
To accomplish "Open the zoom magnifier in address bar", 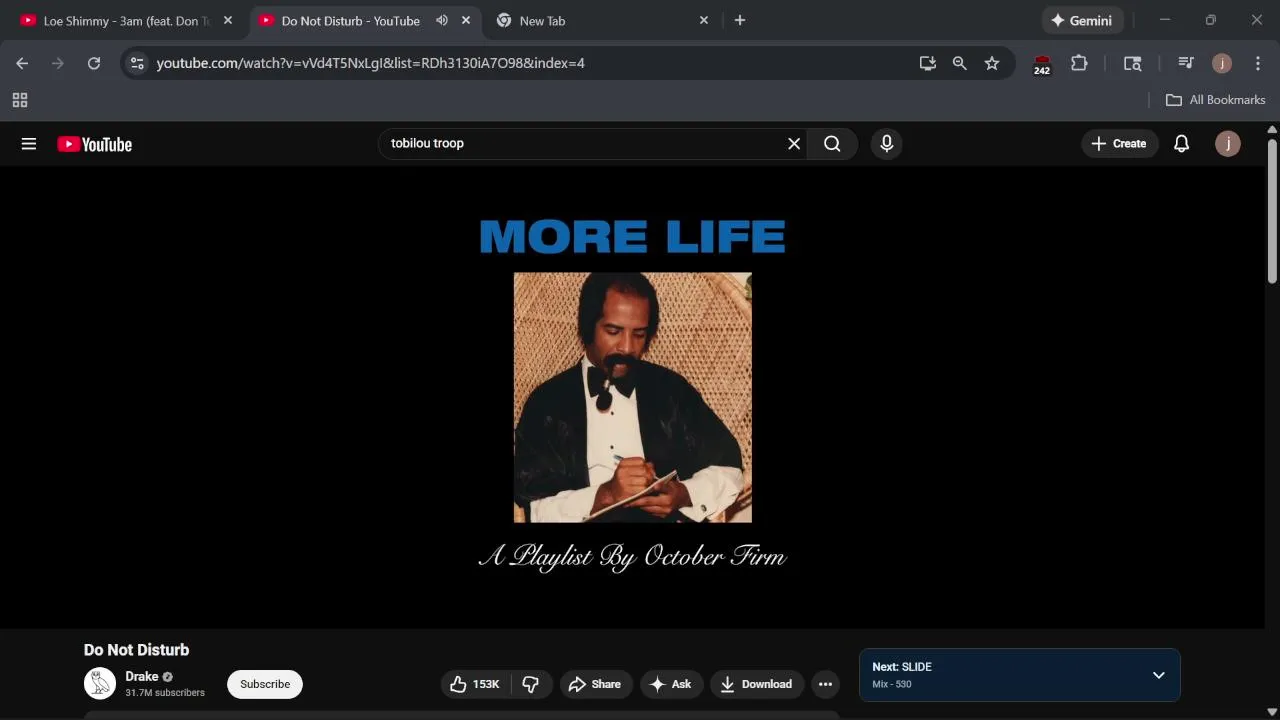I will [x=960, y=63].
